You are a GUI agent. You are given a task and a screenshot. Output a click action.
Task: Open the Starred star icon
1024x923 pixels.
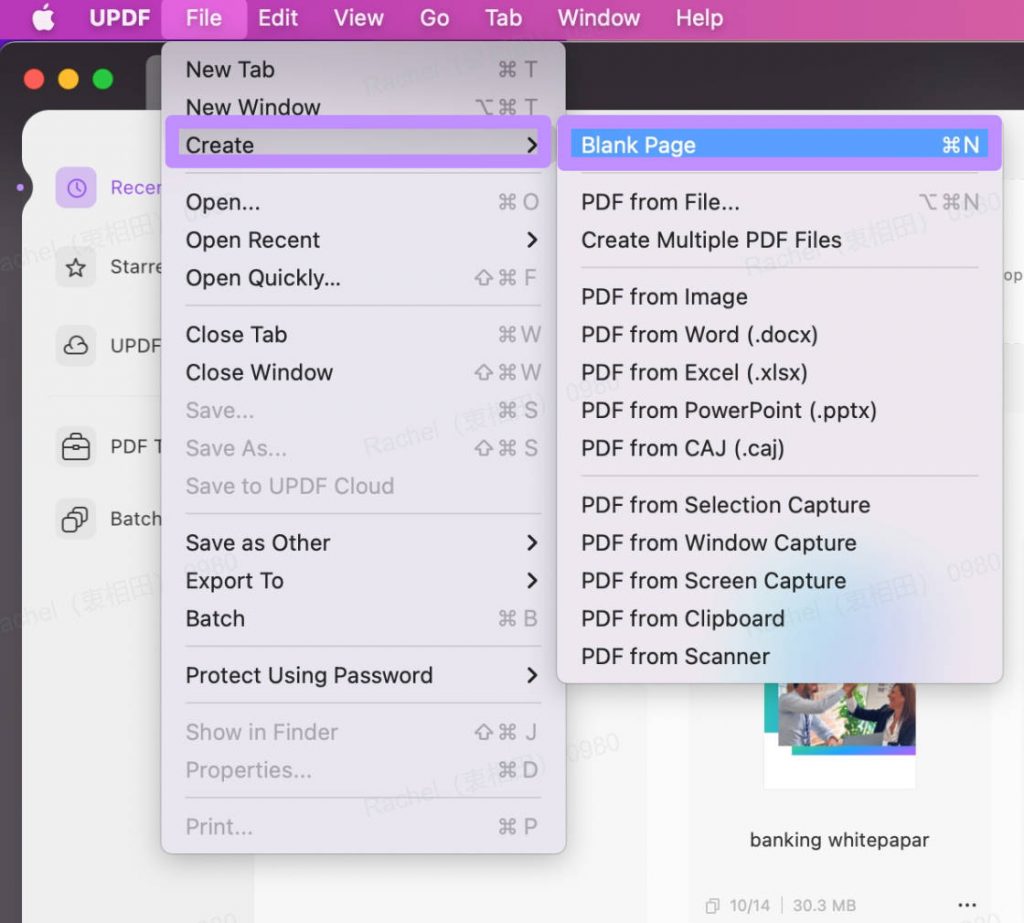(76, 267)
